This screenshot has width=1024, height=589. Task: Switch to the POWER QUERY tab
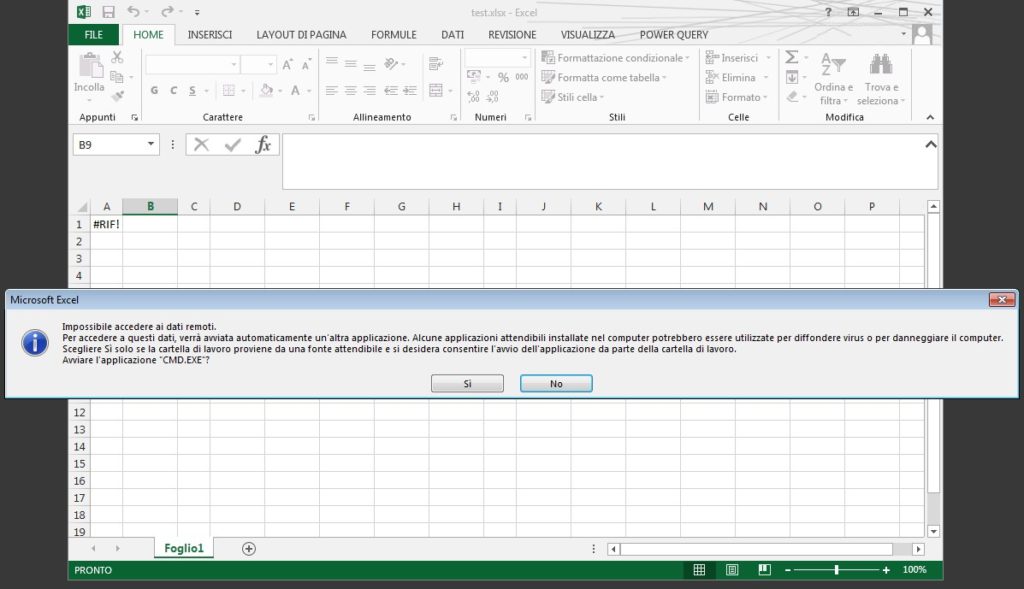[x=674, y=35]
